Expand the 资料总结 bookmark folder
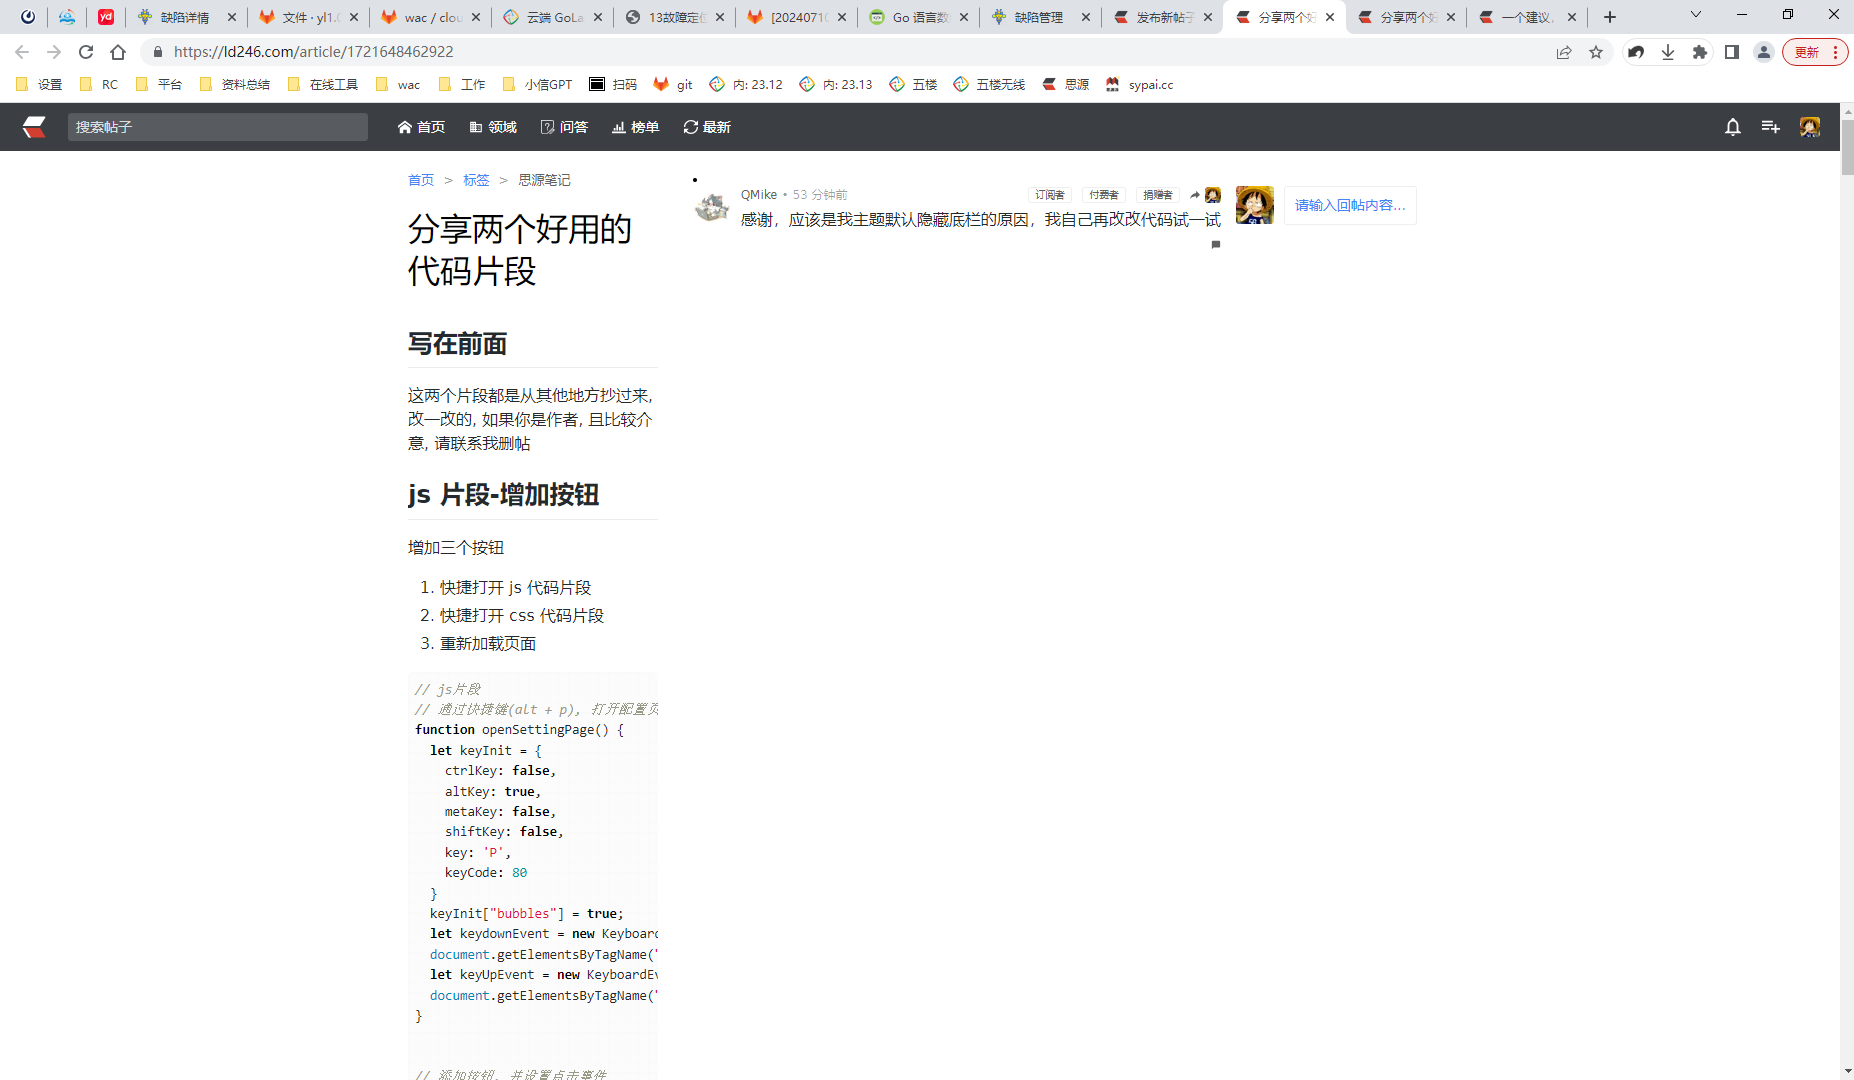Screen dimensions: 1854x1080 234,85
